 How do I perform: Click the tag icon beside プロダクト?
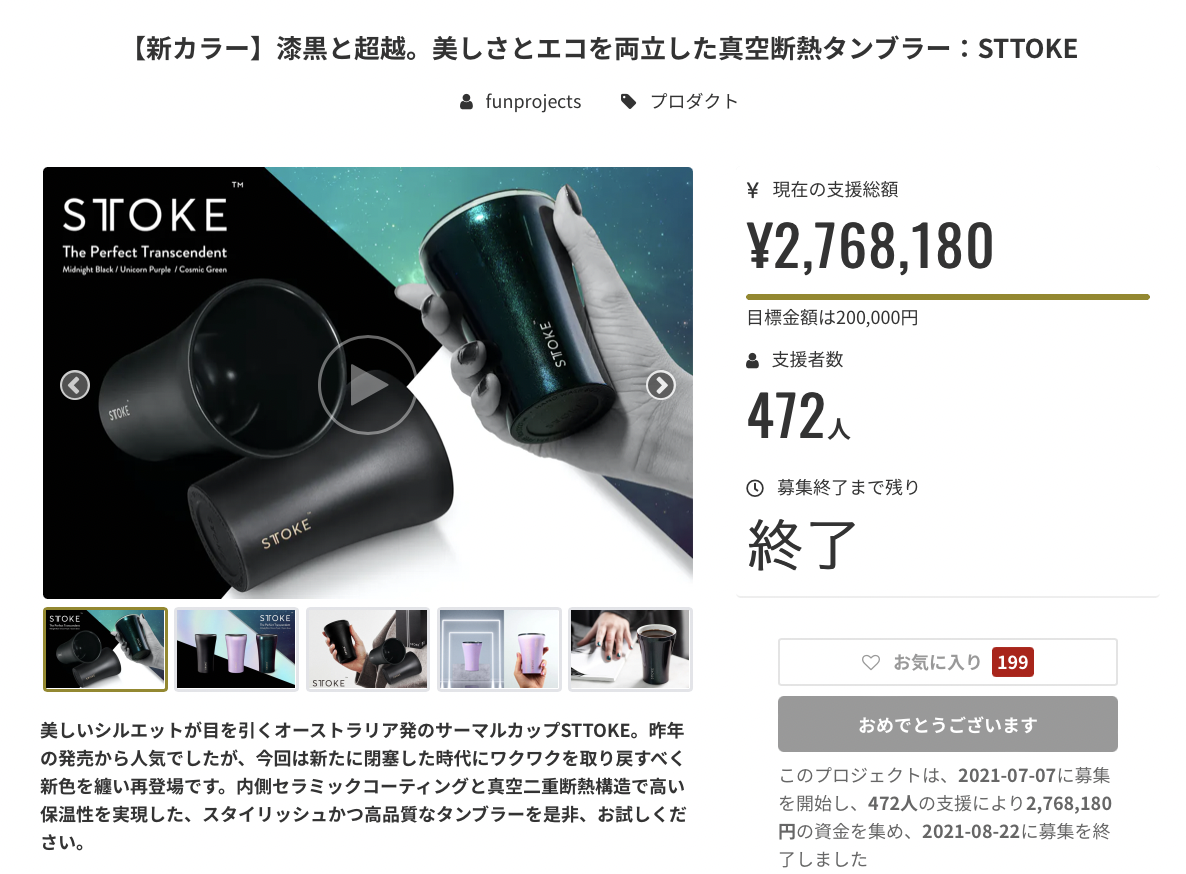click(629, 101)
